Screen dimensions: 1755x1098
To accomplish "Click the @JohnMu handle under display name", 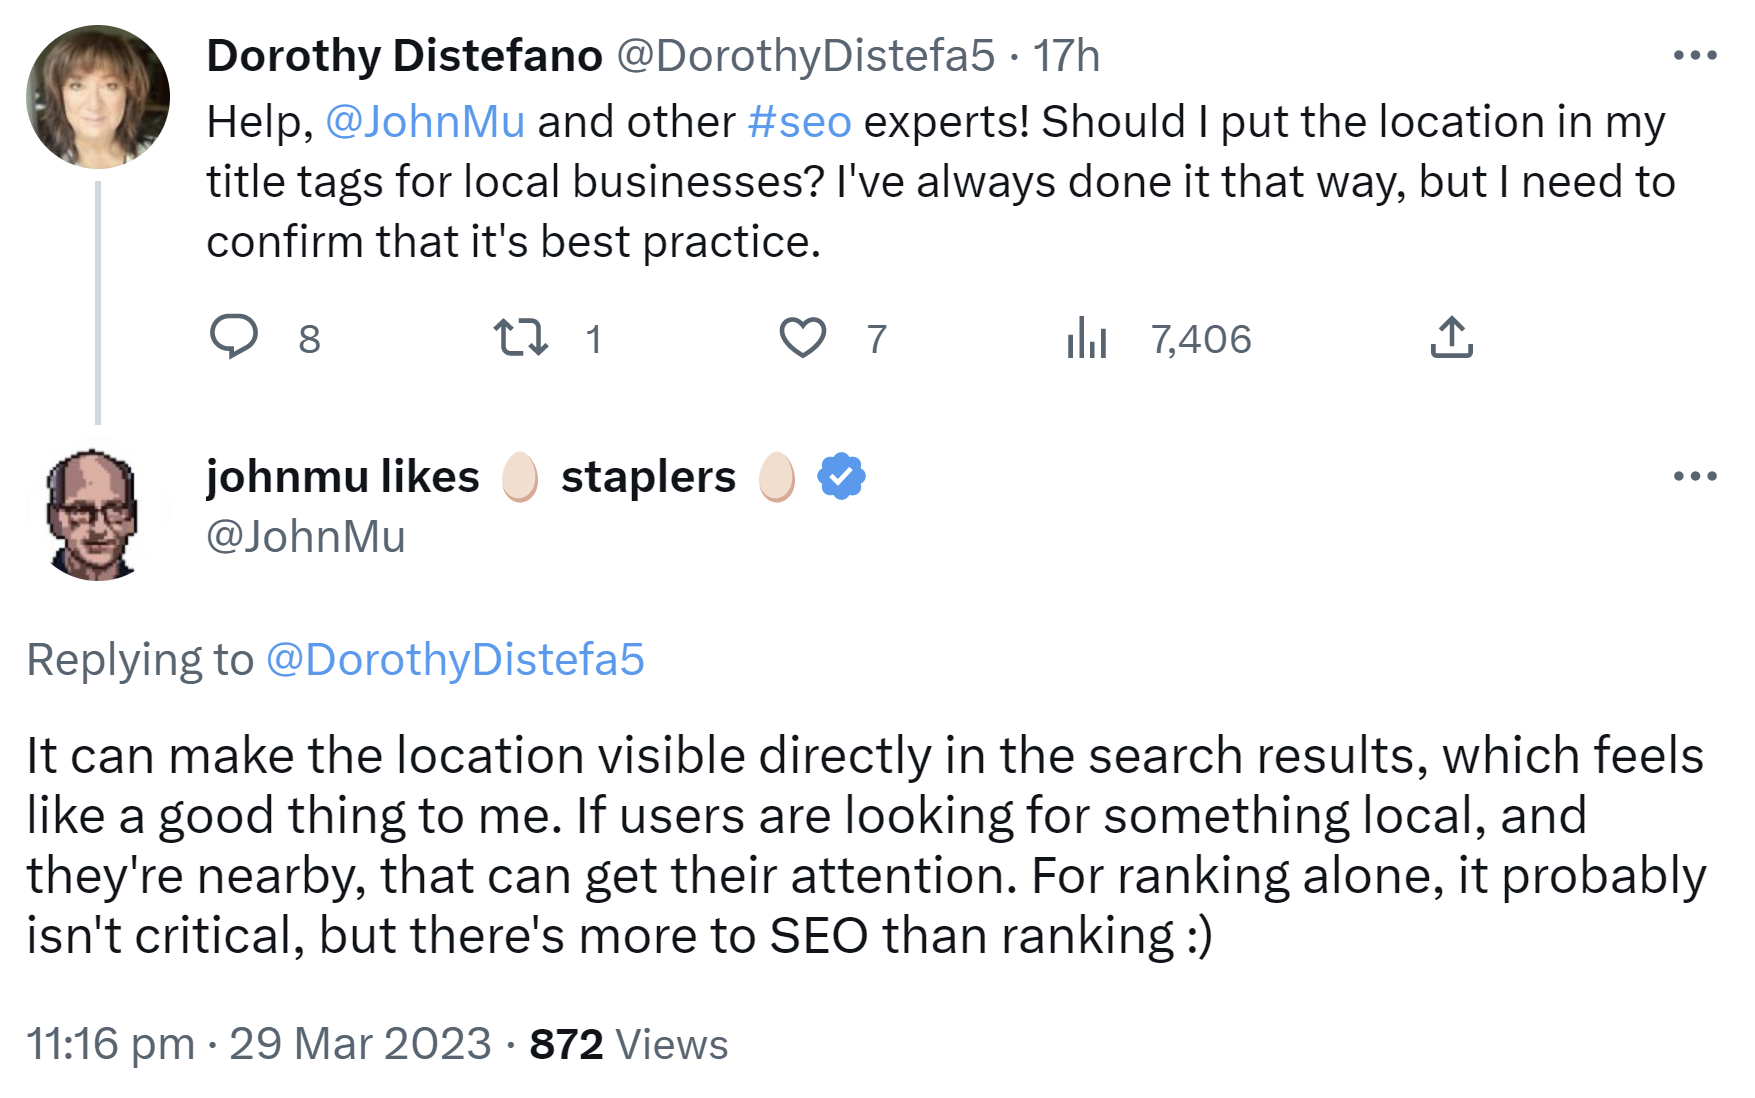I will pyautogui.click(x=305, y=537).
